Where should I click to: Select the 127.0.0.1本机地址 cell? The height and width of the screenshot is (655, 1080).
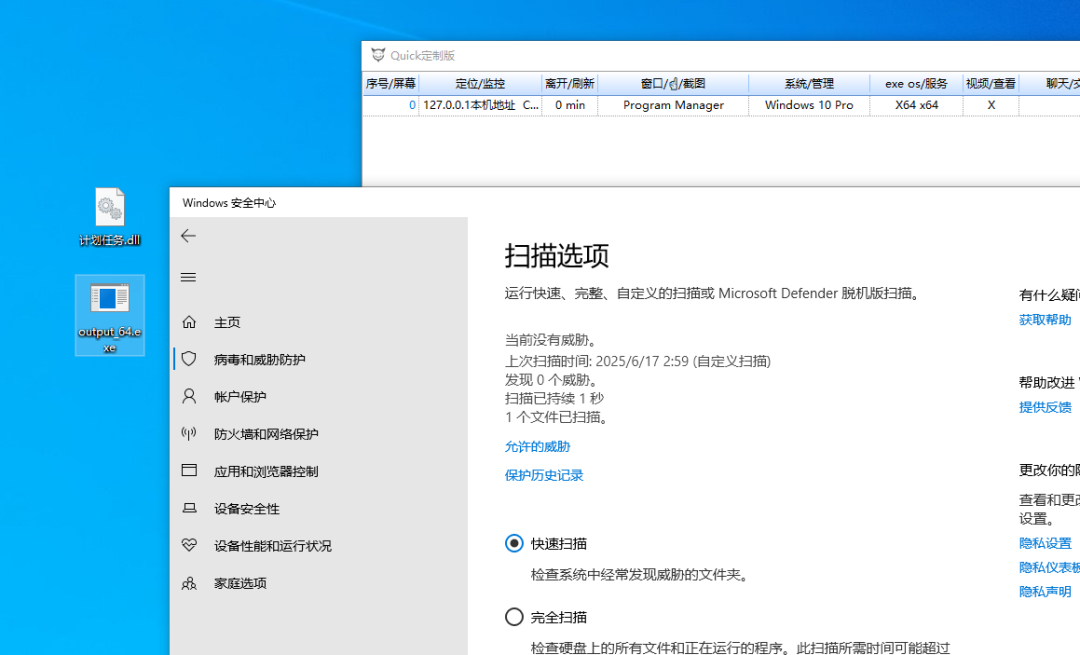coord(480,105)
